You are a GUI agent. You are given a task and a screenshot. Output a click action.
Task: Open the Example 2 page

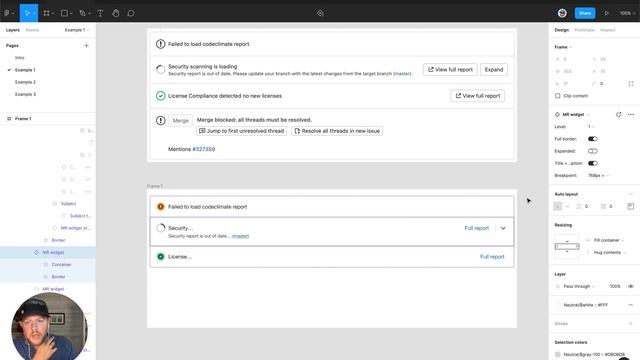click(25, 82)
